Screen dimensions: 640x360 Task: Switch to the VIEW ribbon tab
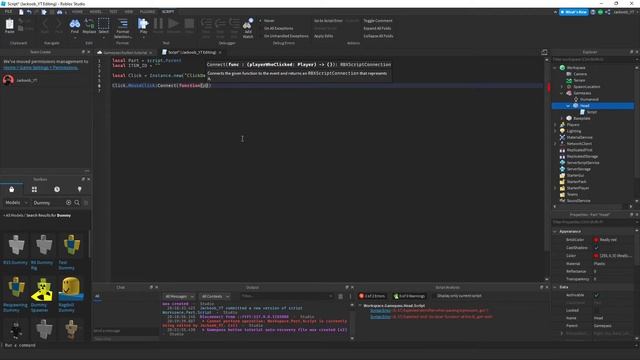click(129, 12)
